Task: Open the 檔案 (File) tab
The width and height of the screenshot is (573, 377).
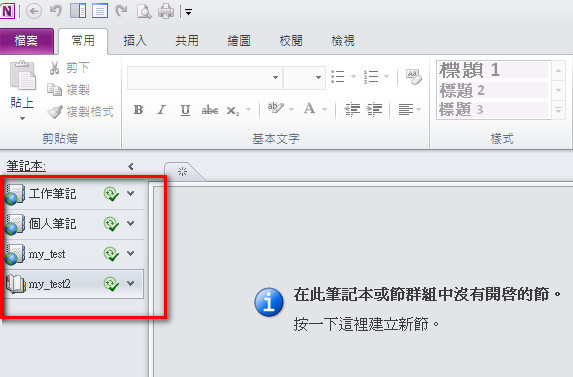Action: point(26,41)
